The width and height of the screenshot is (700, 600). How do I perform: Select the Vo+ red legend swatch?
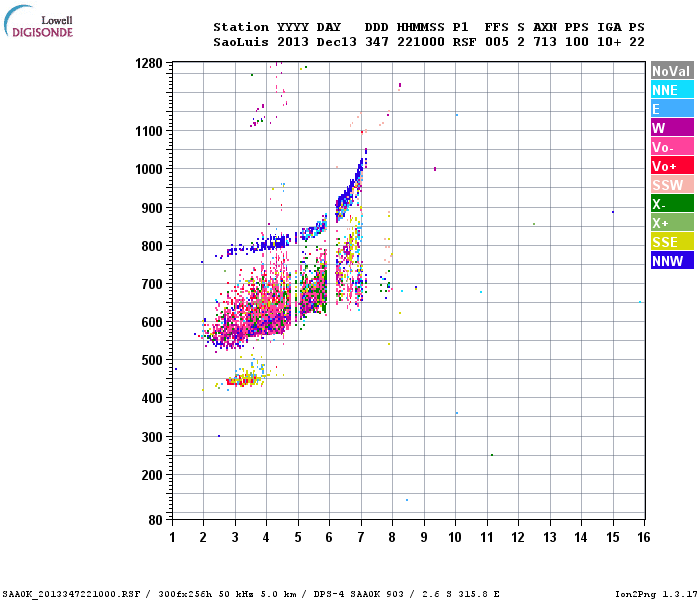pos(672,166)
